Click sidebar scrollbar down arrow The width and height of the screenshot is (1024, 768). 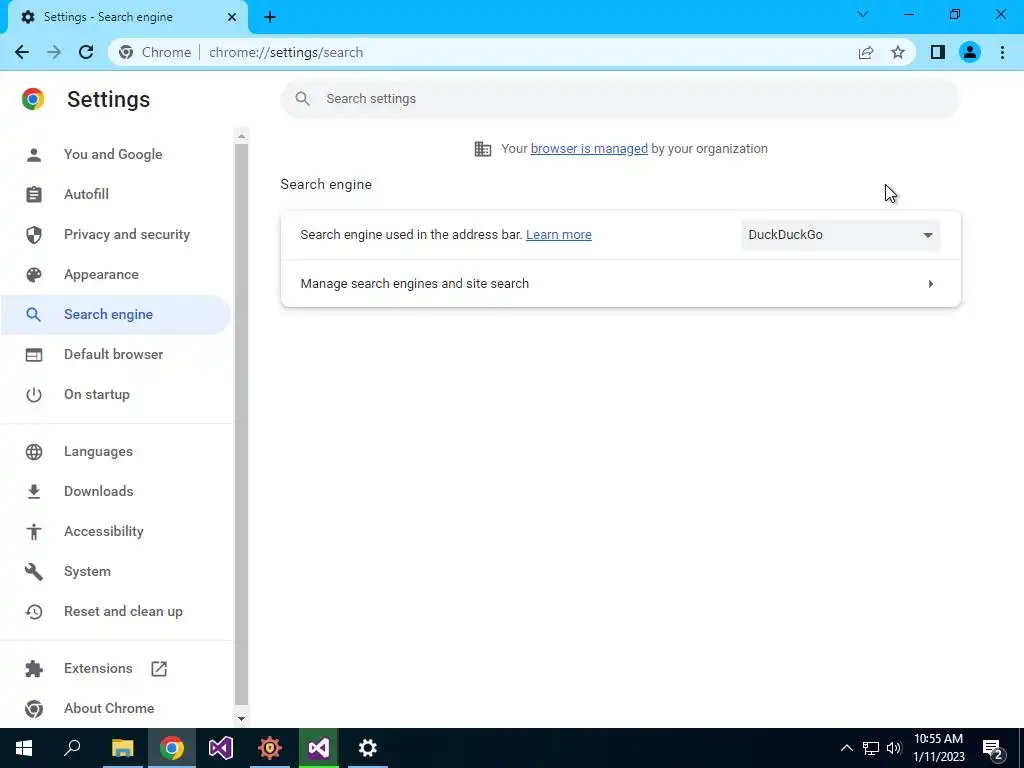pyautogui.click(x=242, y=719)
